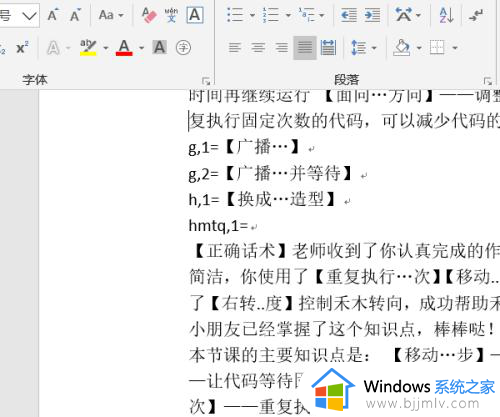This screenshot has height=417, width=500.
Task: Toggle character shading
Action: (x=159, y=48)
